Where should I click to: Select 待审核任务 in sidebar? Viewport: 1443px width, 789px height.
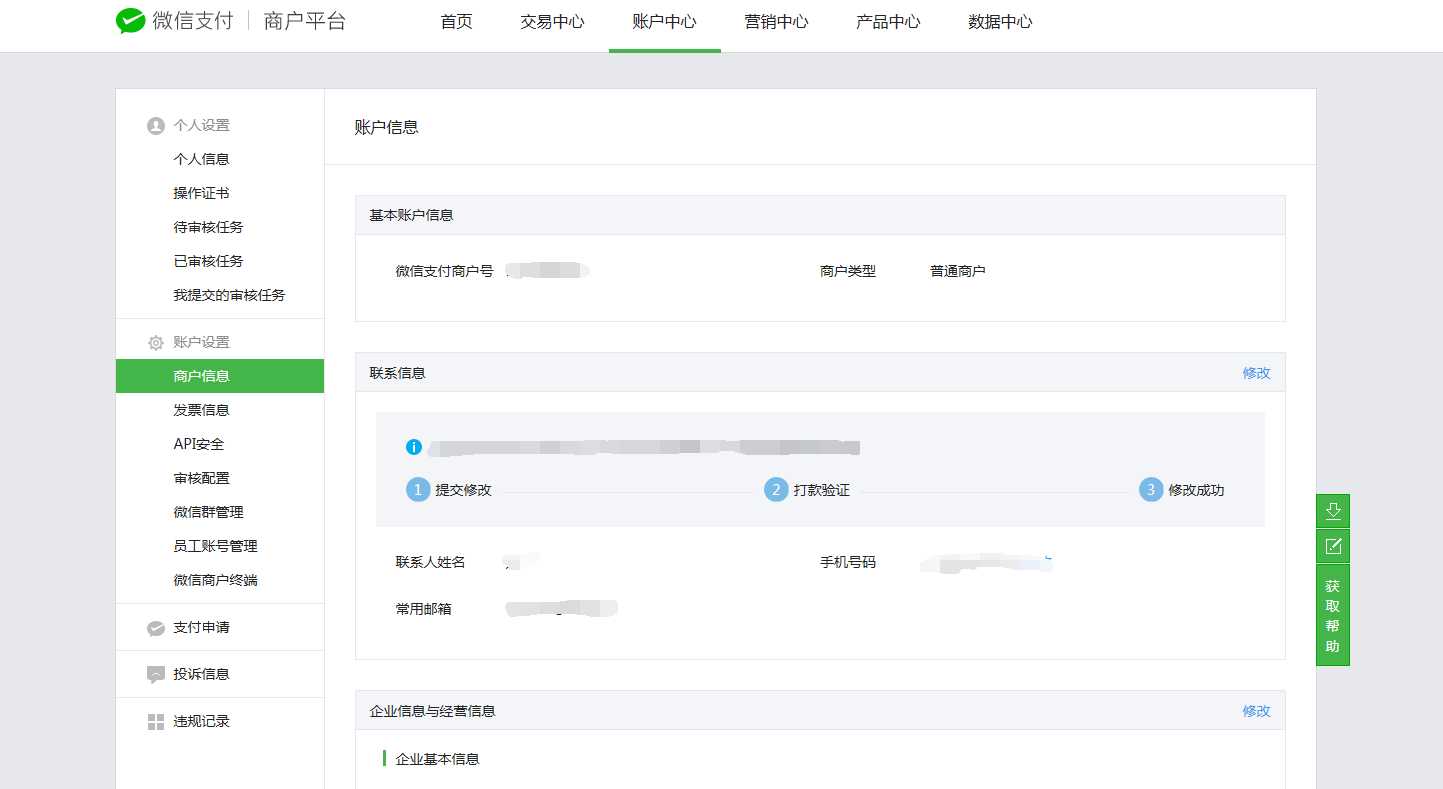point(208,227)
